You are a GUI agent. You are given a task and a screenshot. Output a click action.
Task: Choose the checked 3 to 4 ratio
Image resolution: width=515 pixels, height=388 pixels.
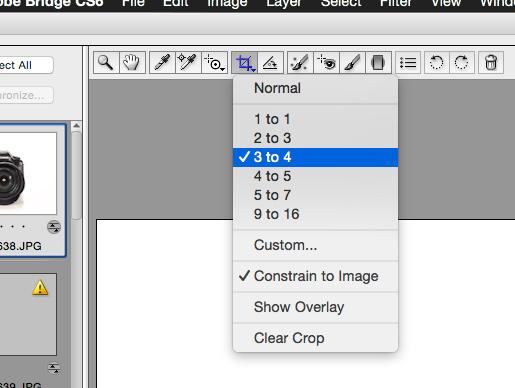pyautogui.click(x=315, y=157)
